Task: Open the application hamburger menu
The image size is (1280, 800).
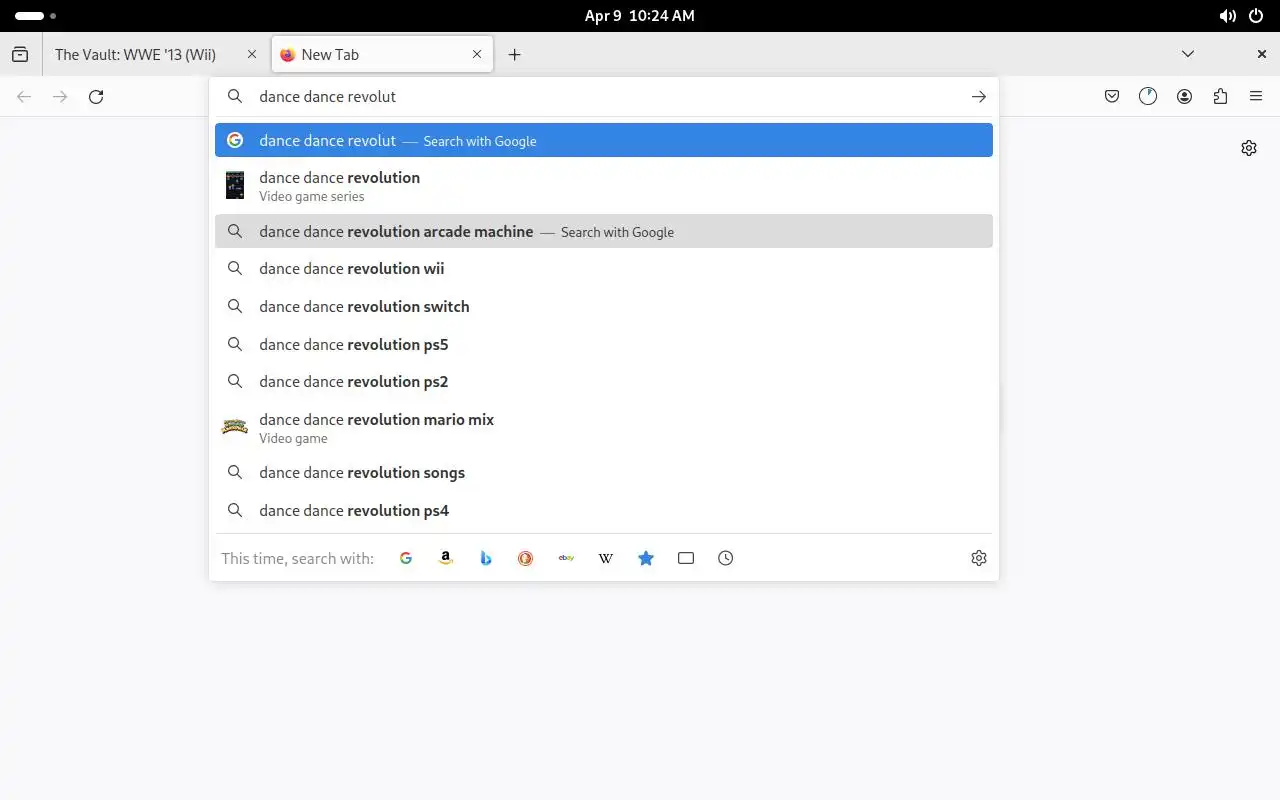Action: pos(1256,97)
